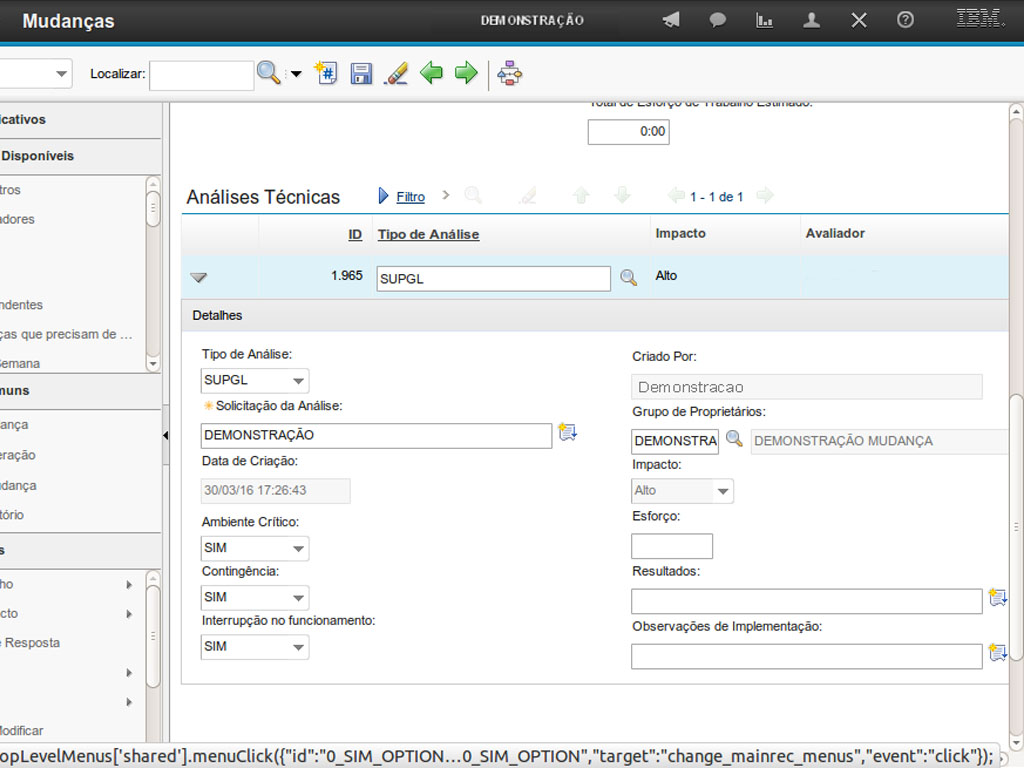Open lookup next to Grupo de Proprietários
1024x768 pixels.
pos(734,438)
